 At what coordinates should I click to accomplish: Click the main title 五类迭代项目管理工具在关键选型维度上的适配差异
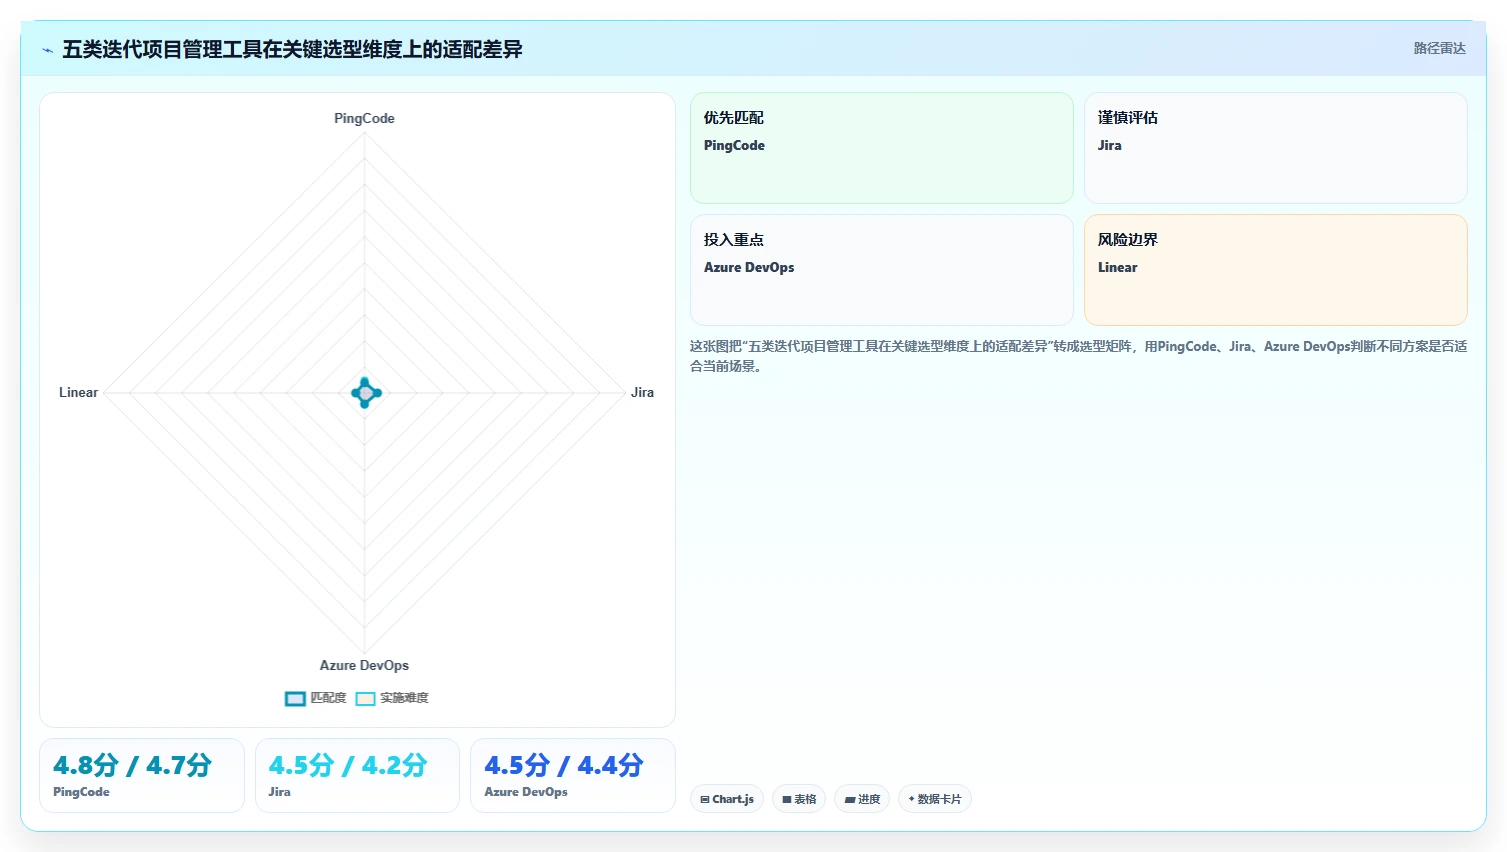[x=292, y=49]
